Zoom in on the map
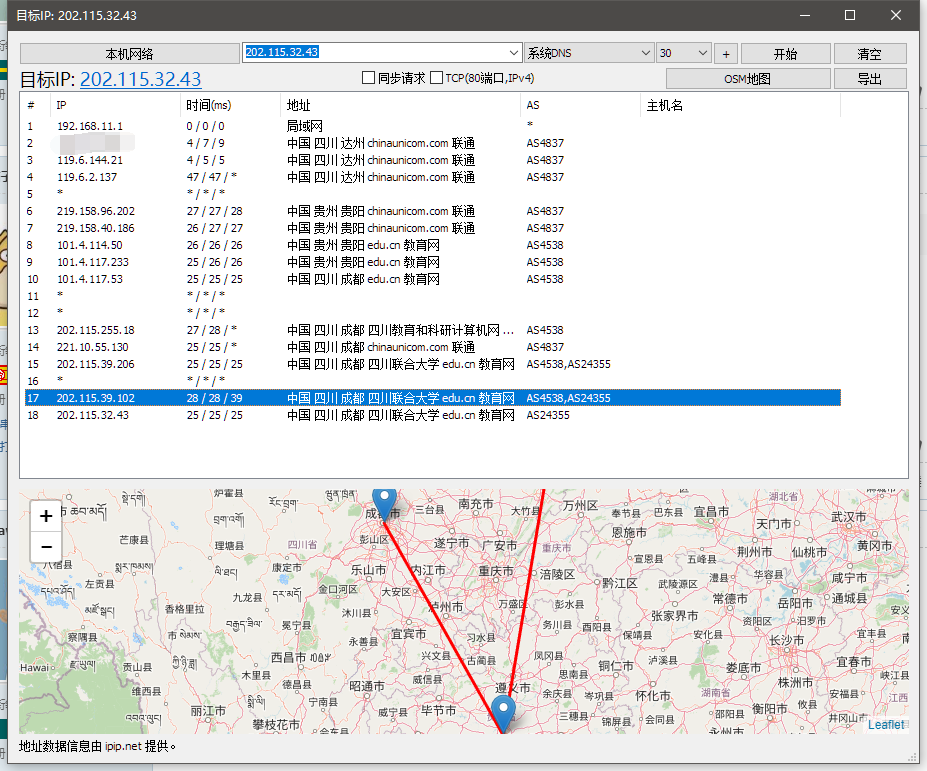This screenshot has width=927, height=771. click(x=46, y=516)
